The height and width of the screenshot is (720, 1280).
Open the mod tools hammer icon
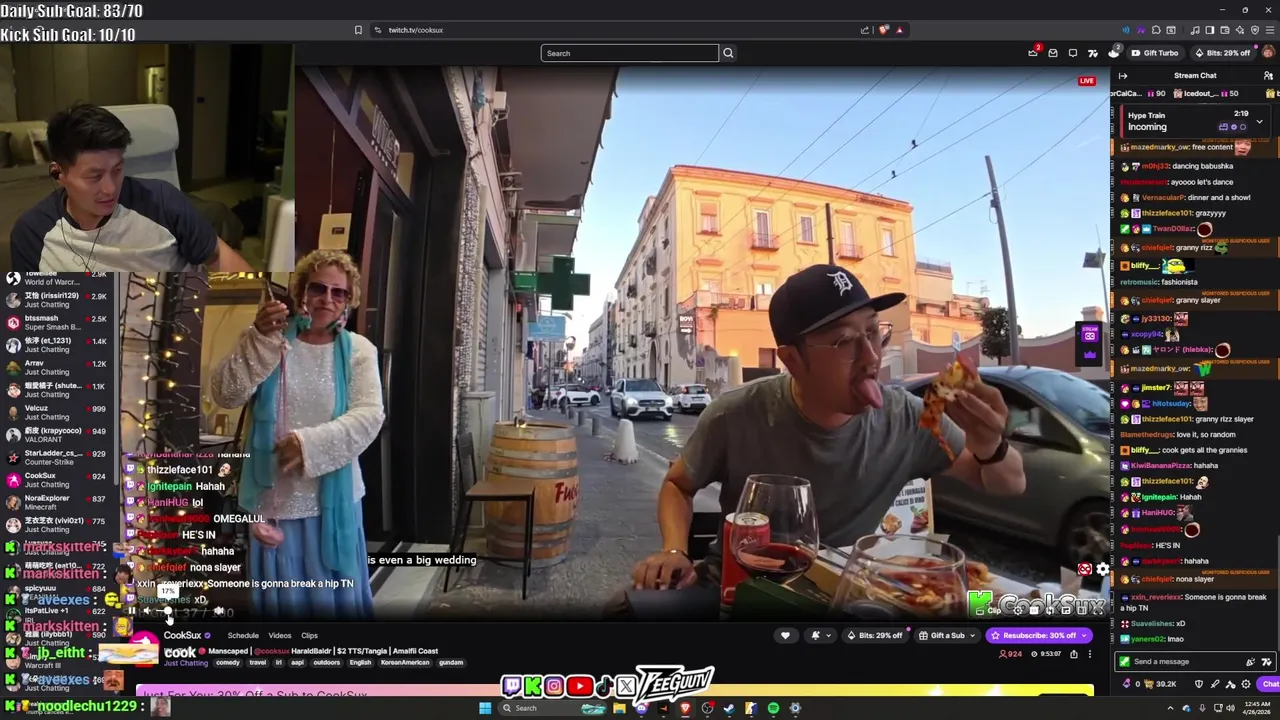point(1230,684)
